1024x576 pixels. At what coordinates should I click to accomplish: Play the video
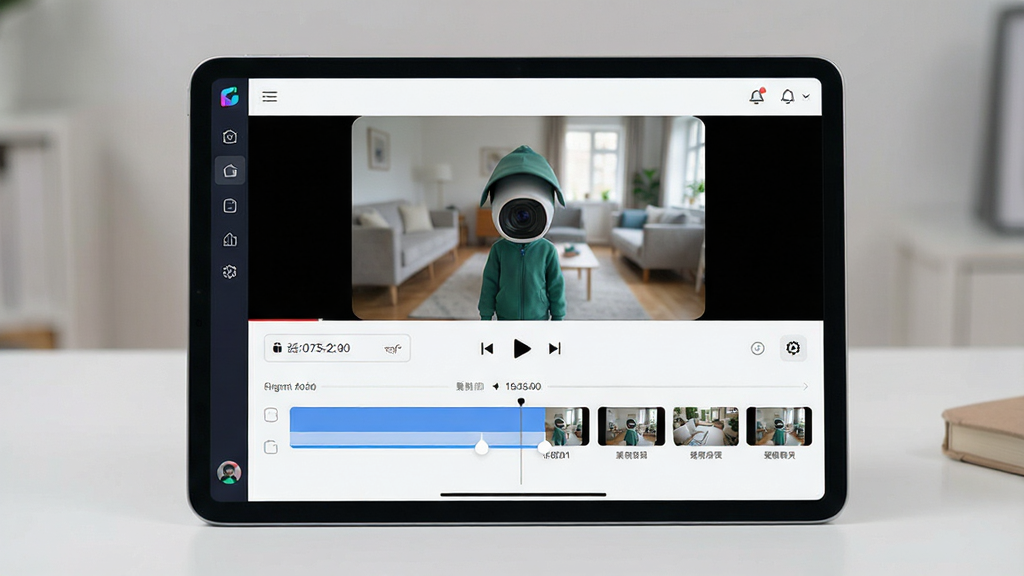pos(521,349)
